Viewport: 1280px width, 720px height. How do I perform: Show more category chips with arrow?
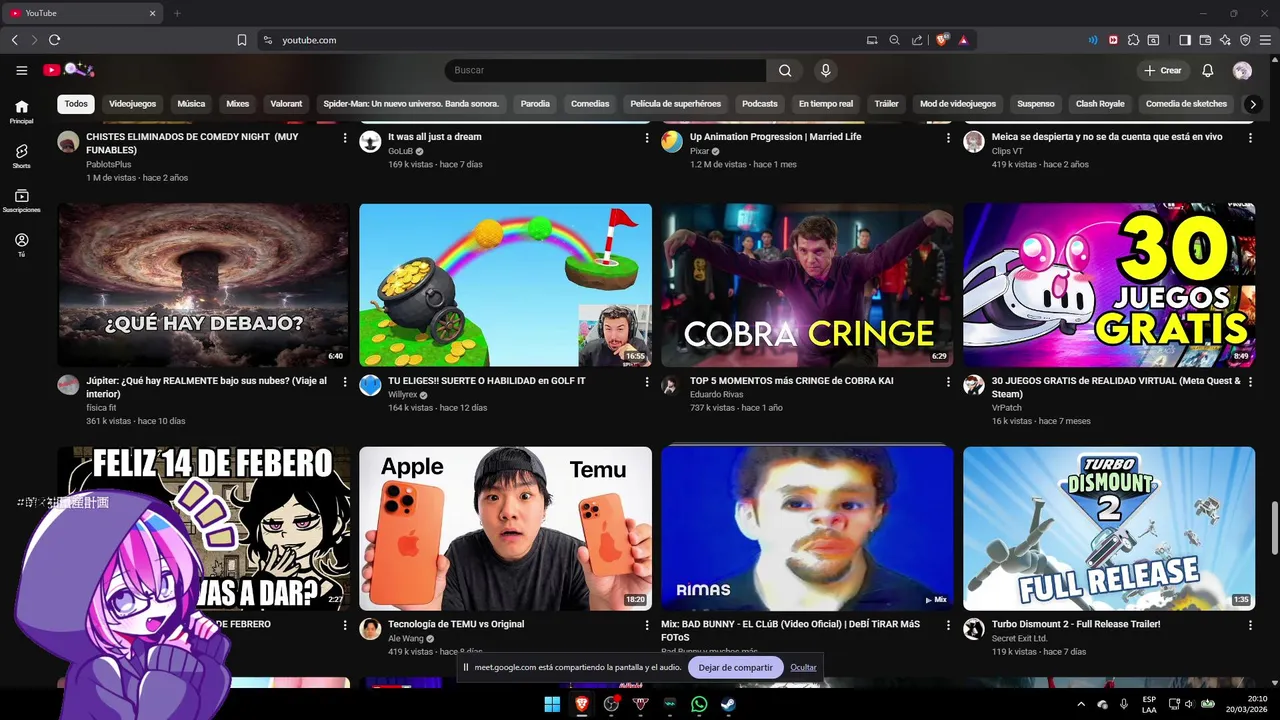point(1252,104)
